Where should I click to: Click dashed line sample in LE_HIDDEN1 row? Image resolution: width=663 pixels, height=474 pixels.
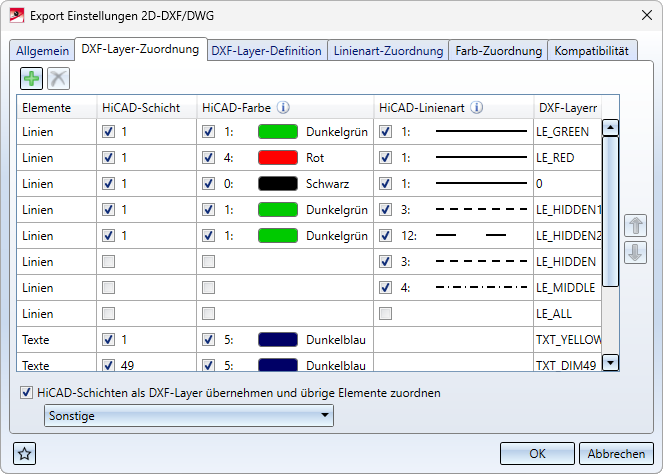point(481,209)
